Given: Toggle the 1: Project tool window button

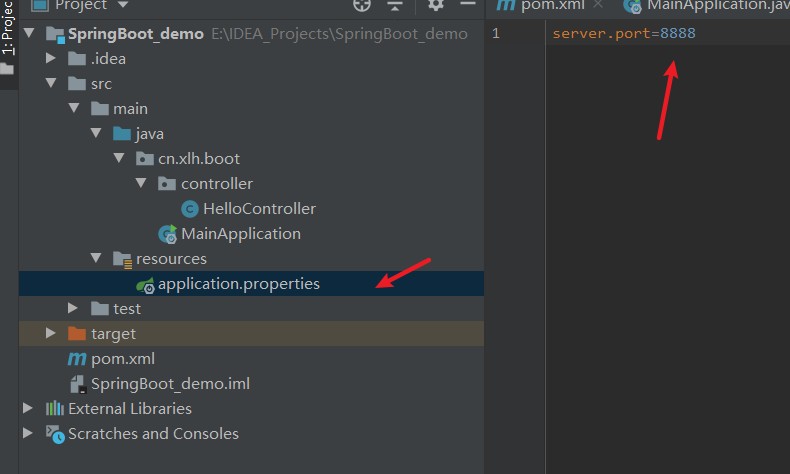Looking at the screenshot, I should click(8, 38).
